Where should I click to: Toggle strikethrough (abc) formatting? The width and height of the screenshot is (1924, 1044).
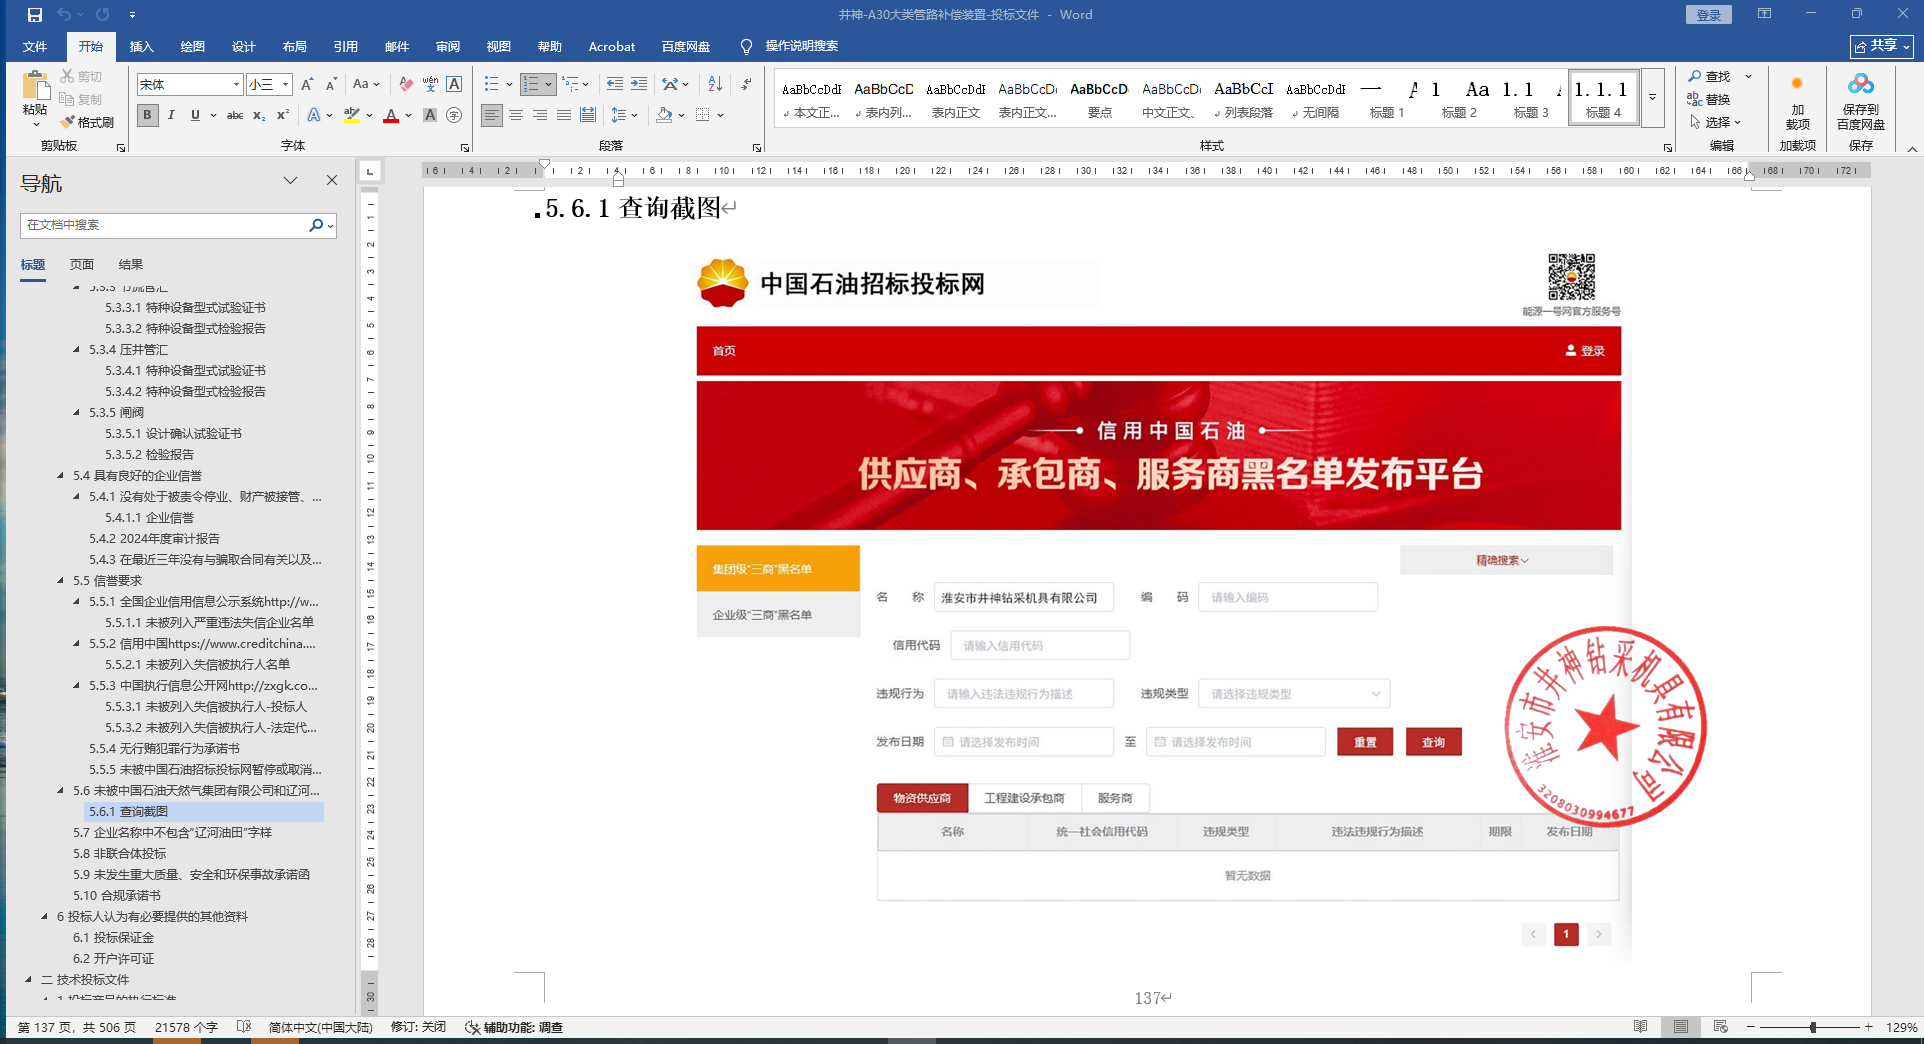pos(235,115)
